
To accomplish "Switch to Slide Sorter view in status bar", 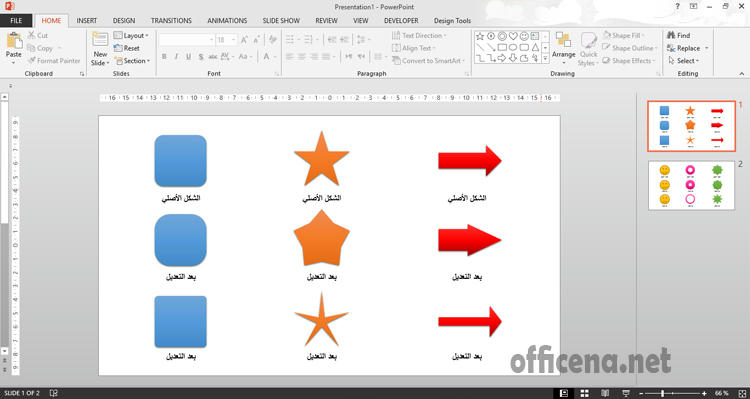I will (x=585, y=393).
